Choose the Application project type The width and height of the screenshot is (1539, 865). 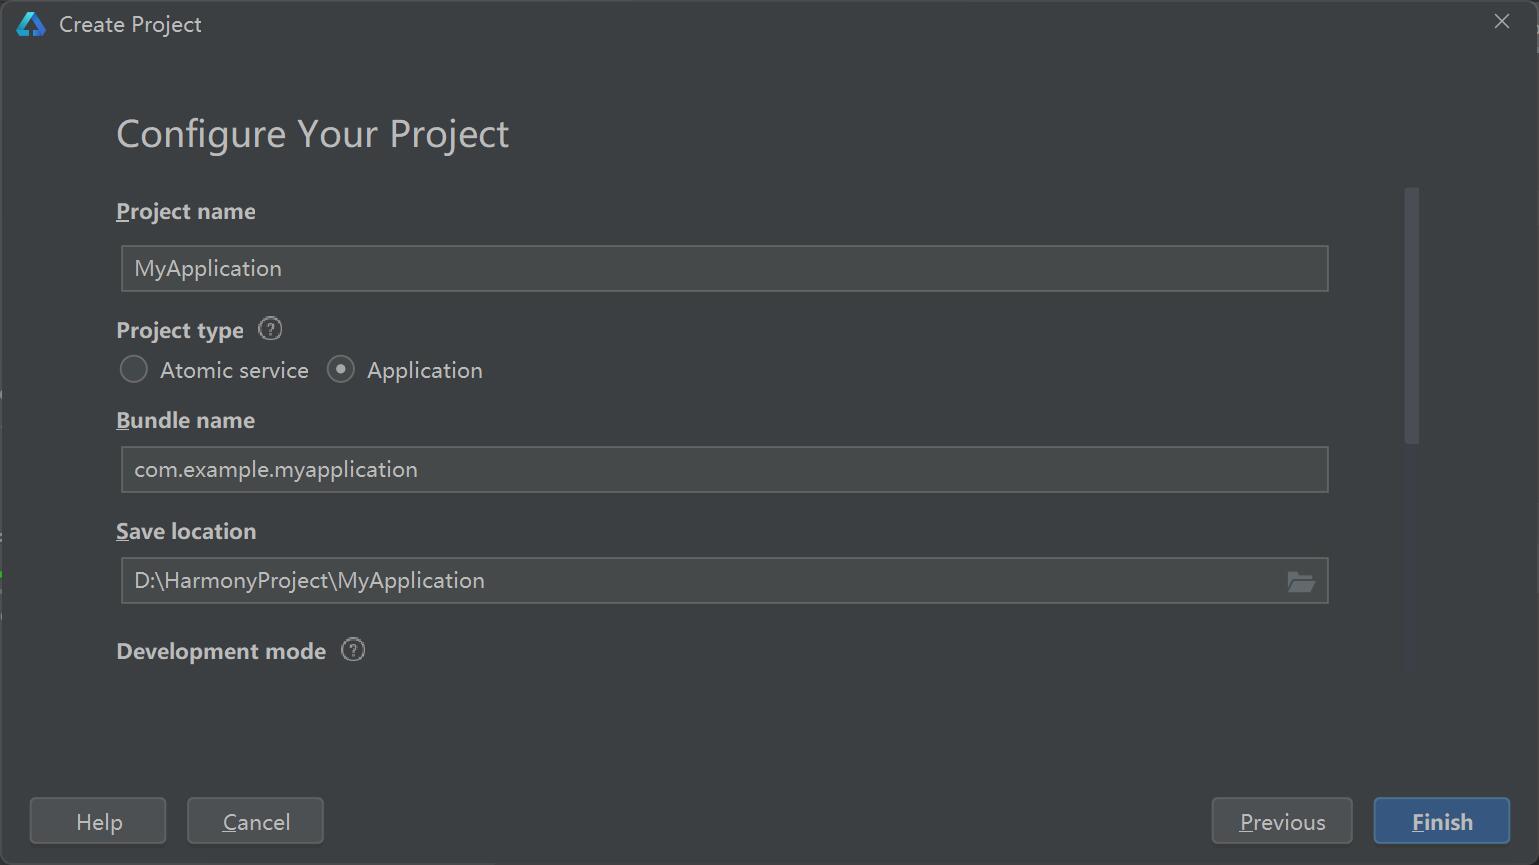click(x=341, y=370)
